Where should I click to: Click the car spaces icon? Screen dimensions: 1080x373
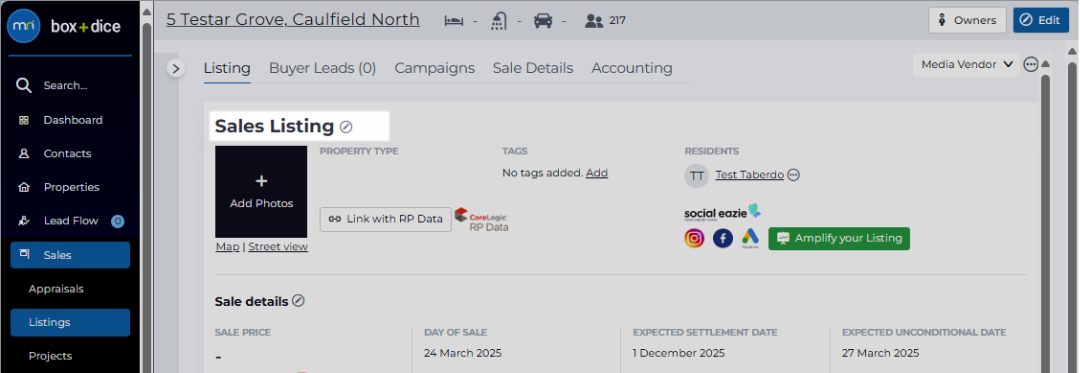tap(543, 21)
